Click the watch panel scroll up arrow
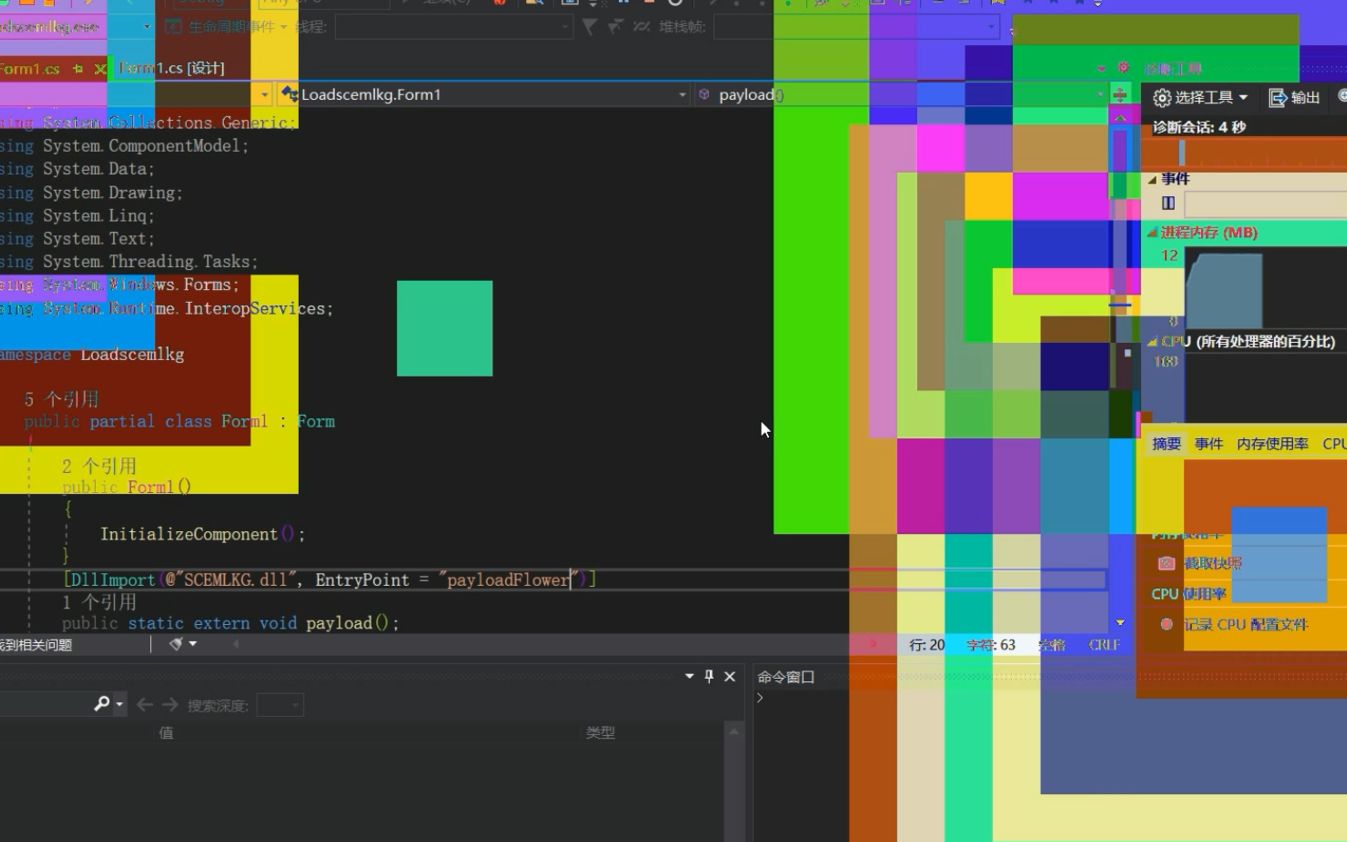 pos(734,733)
